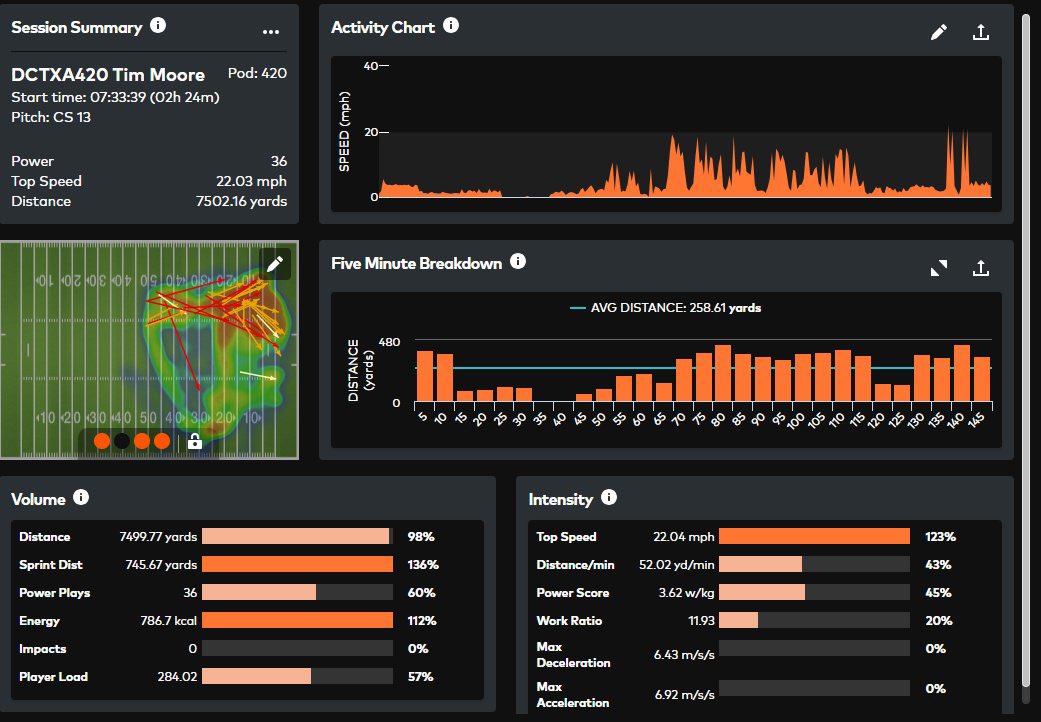Click the lock icon on heatmap toolbar
1041x722 pixels.
tap(195, 441)
